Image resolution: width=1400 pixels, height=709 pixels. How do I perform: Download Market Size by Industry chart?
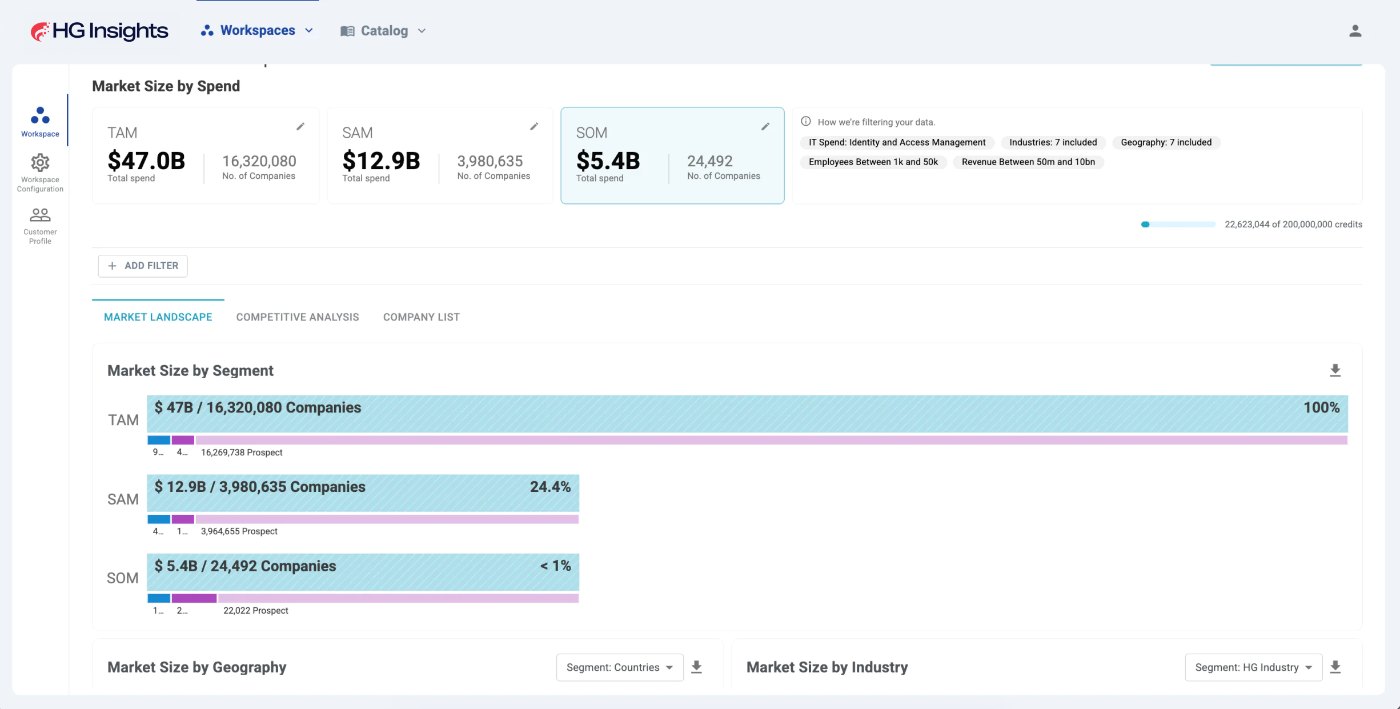click(x=1335, y=667)
